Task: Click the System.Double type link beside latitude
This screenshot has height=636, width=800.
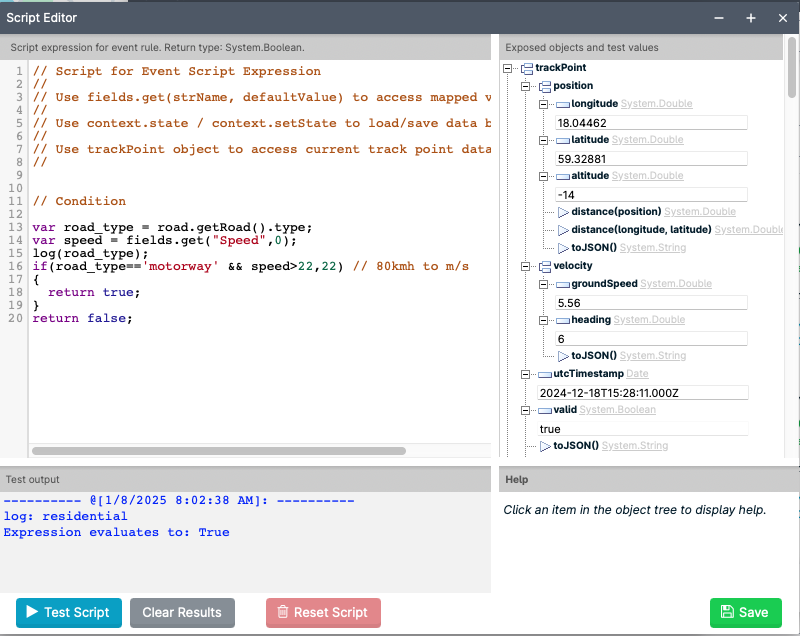Action: (x=647, y=140)
